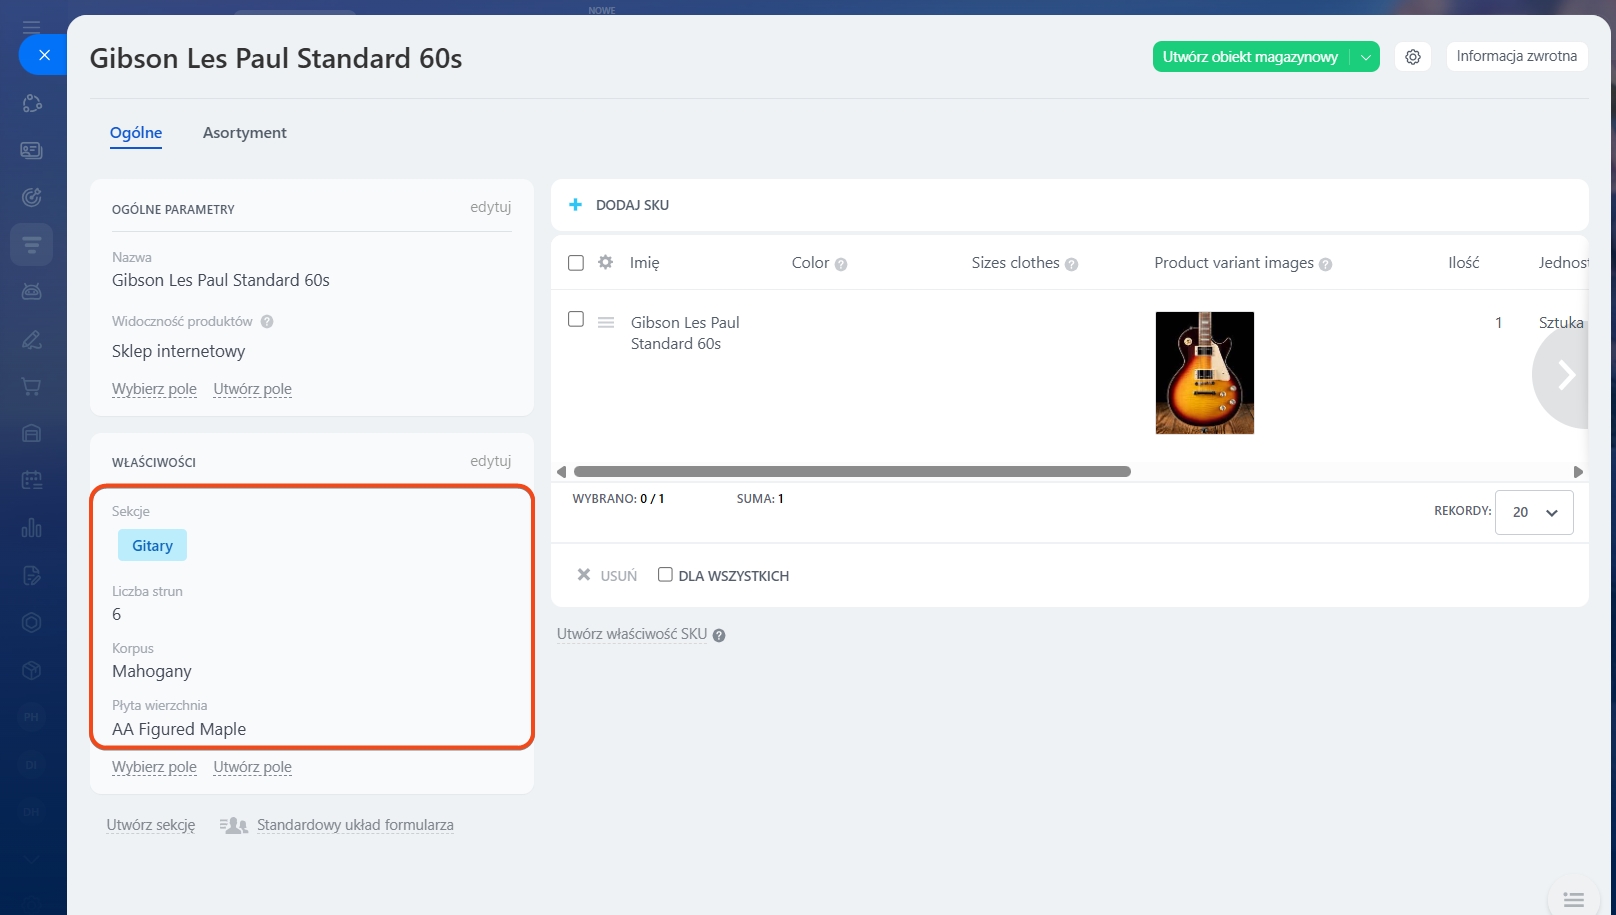Screen dimensions: 1616x915
Task: Open the bar chart analytics sidebar icon
Action: pyautogui.click(x=32, y=527)
